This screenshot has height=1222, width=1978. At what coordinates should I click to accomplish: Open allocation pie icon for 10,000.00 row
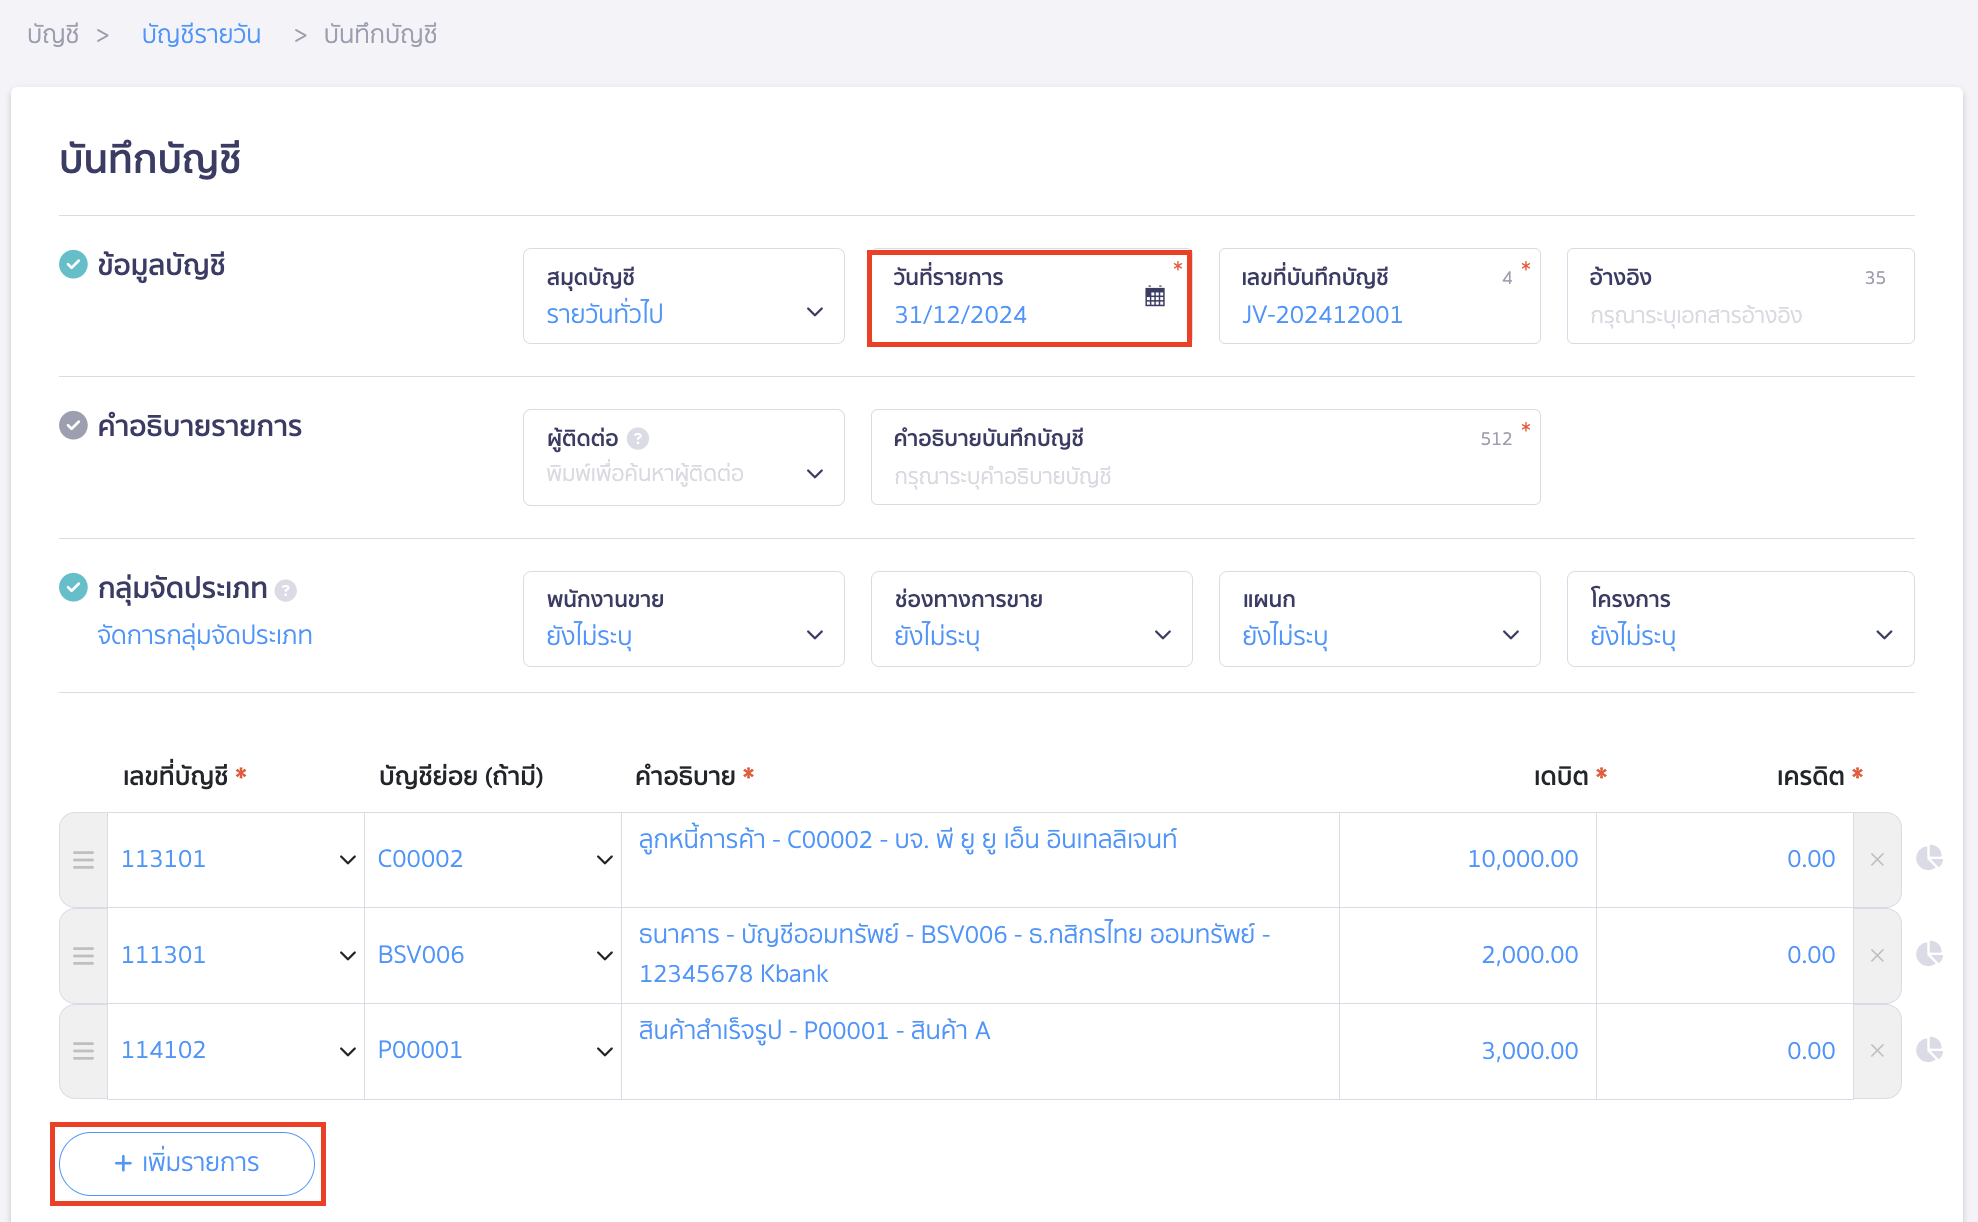(1929, 858)
